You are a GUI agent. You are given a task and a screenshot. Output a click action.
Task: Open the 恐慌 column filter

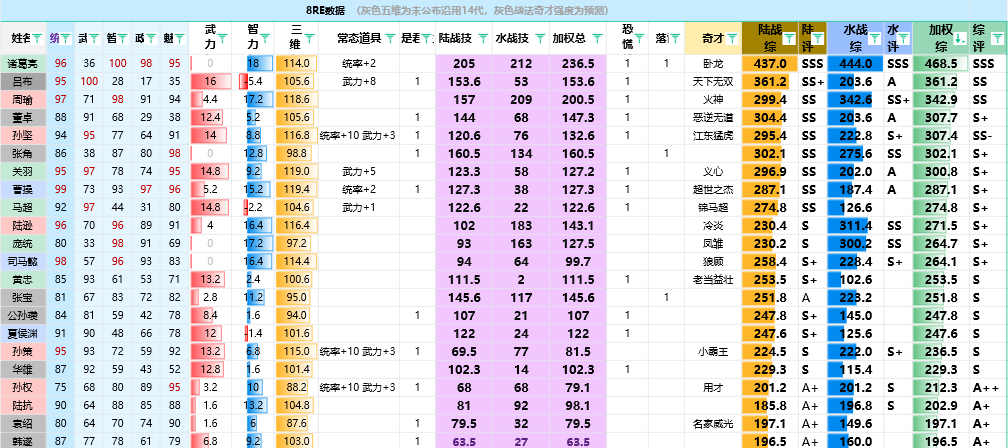[x=640, y=39]
